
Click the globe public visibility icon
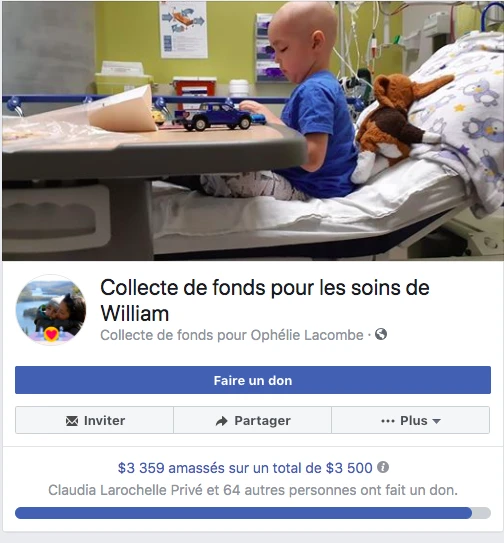point(381,334)
